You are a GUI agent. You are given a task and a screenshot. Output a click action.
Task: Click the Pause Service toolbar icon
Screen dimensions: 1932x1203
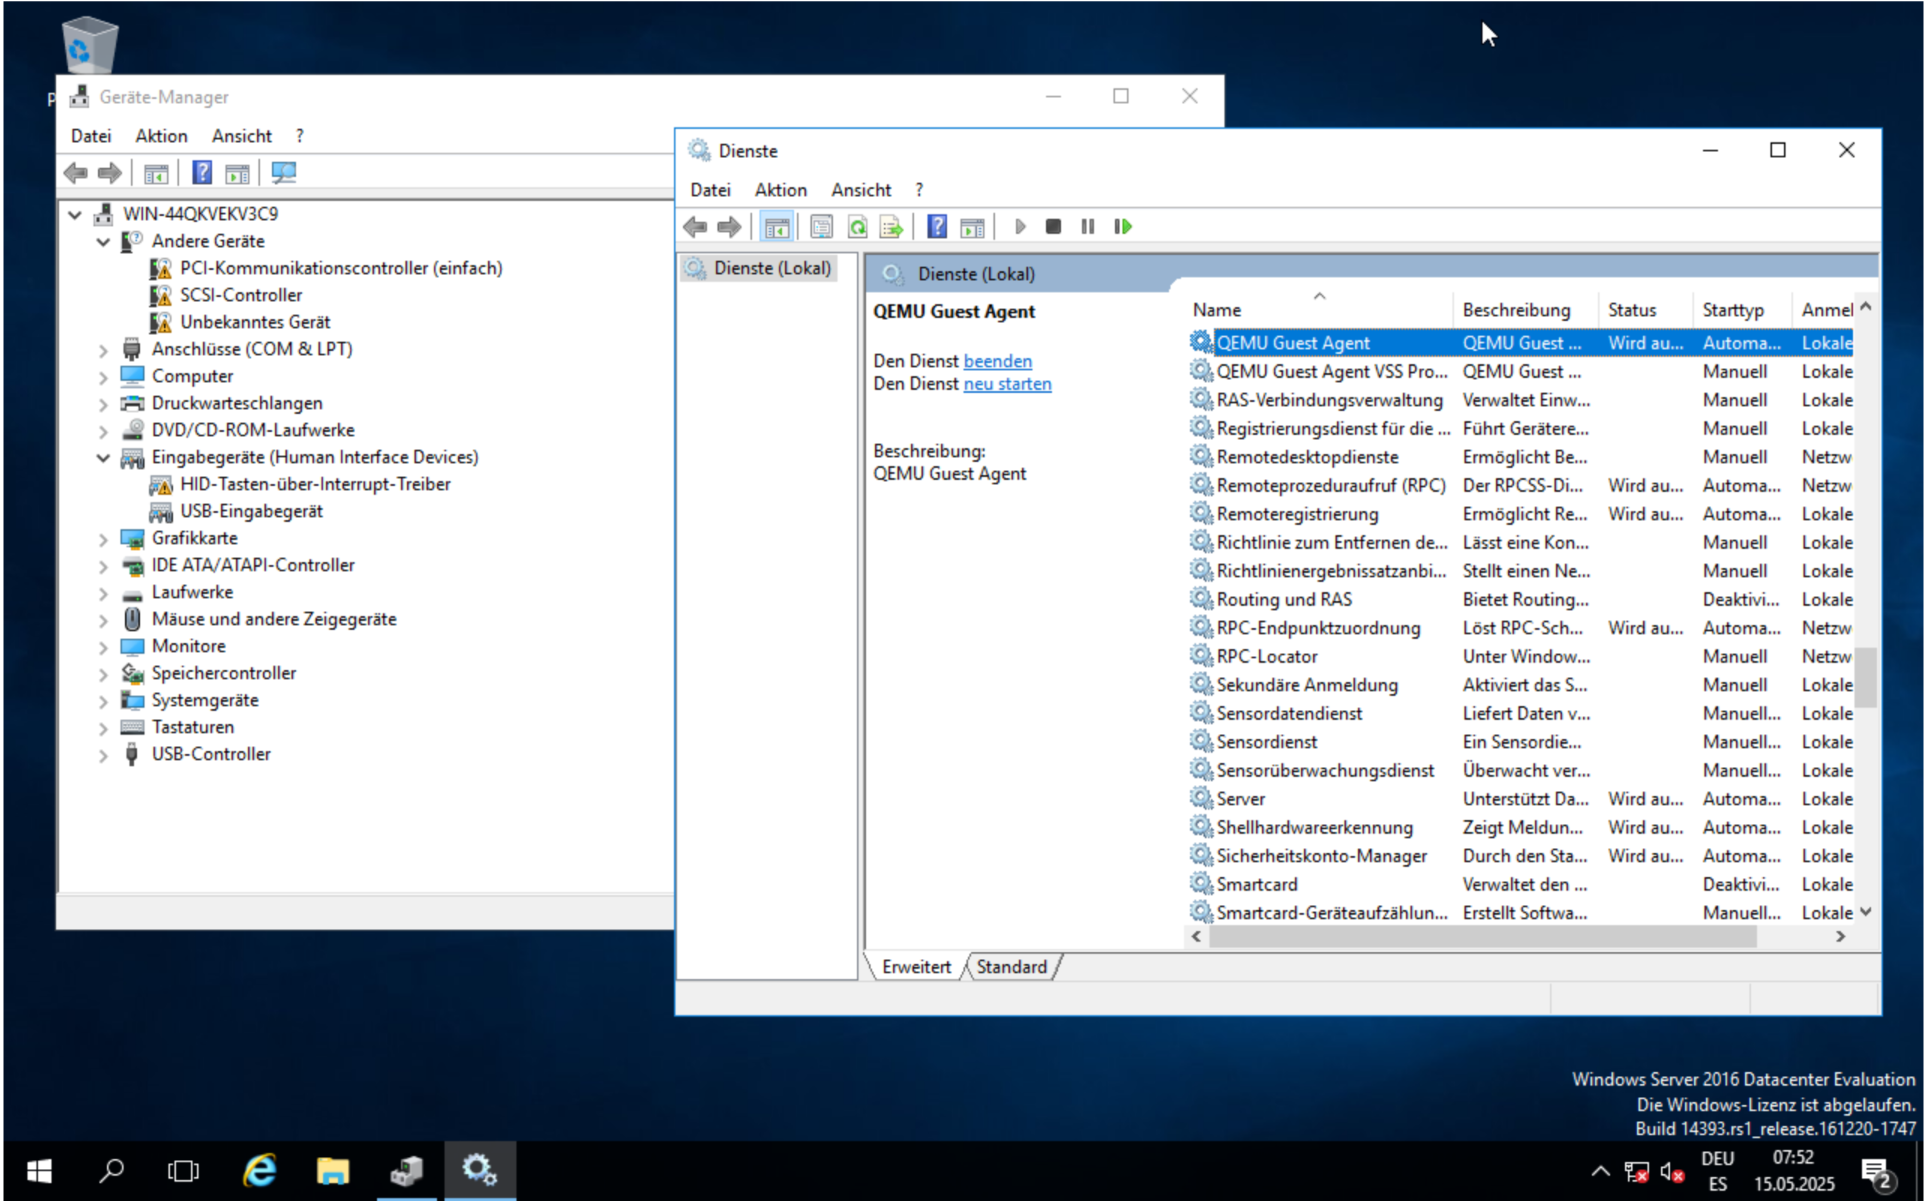tap(1090, 227)
